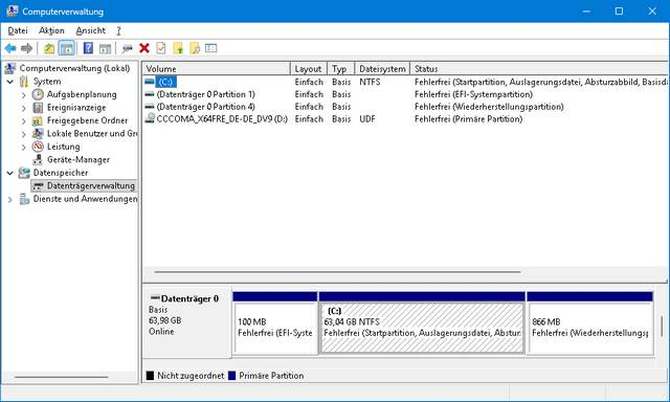Click the up-one-level folder toolbar icon
This screenshot has height=402, width=670.
(49, 48)
